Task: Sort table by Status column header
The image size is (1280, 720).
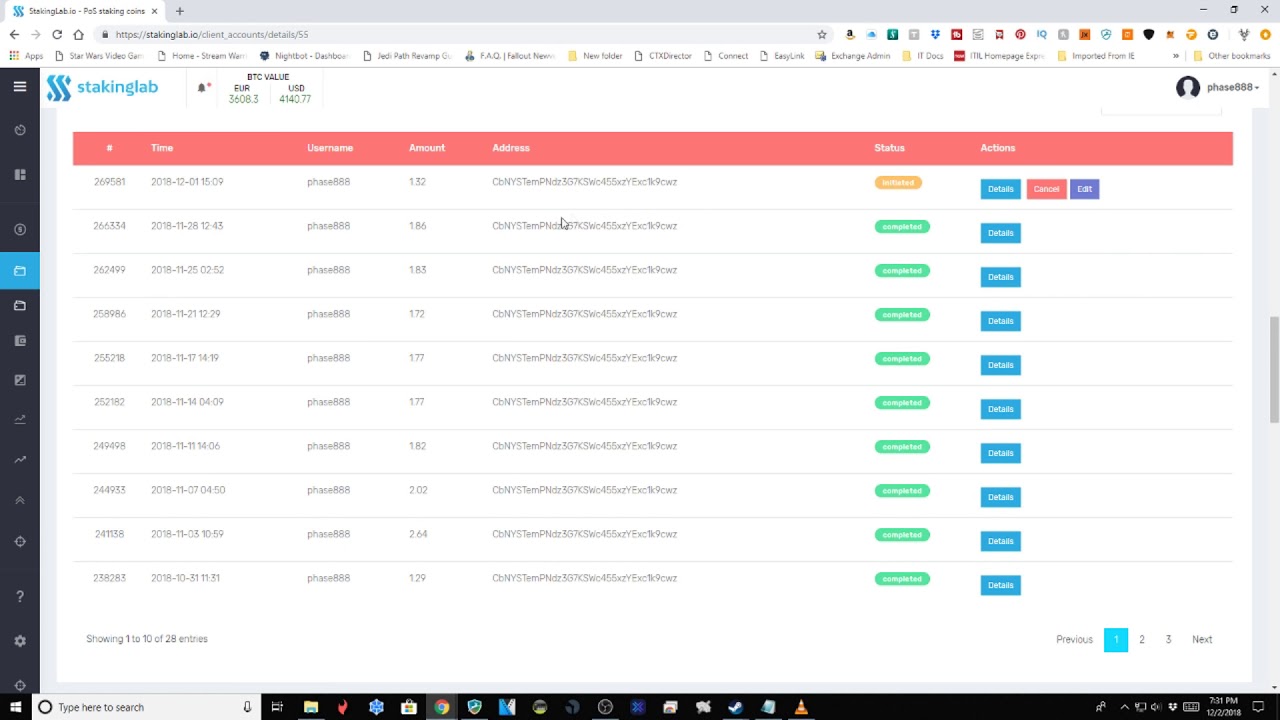Action: (x=889, y=148)
